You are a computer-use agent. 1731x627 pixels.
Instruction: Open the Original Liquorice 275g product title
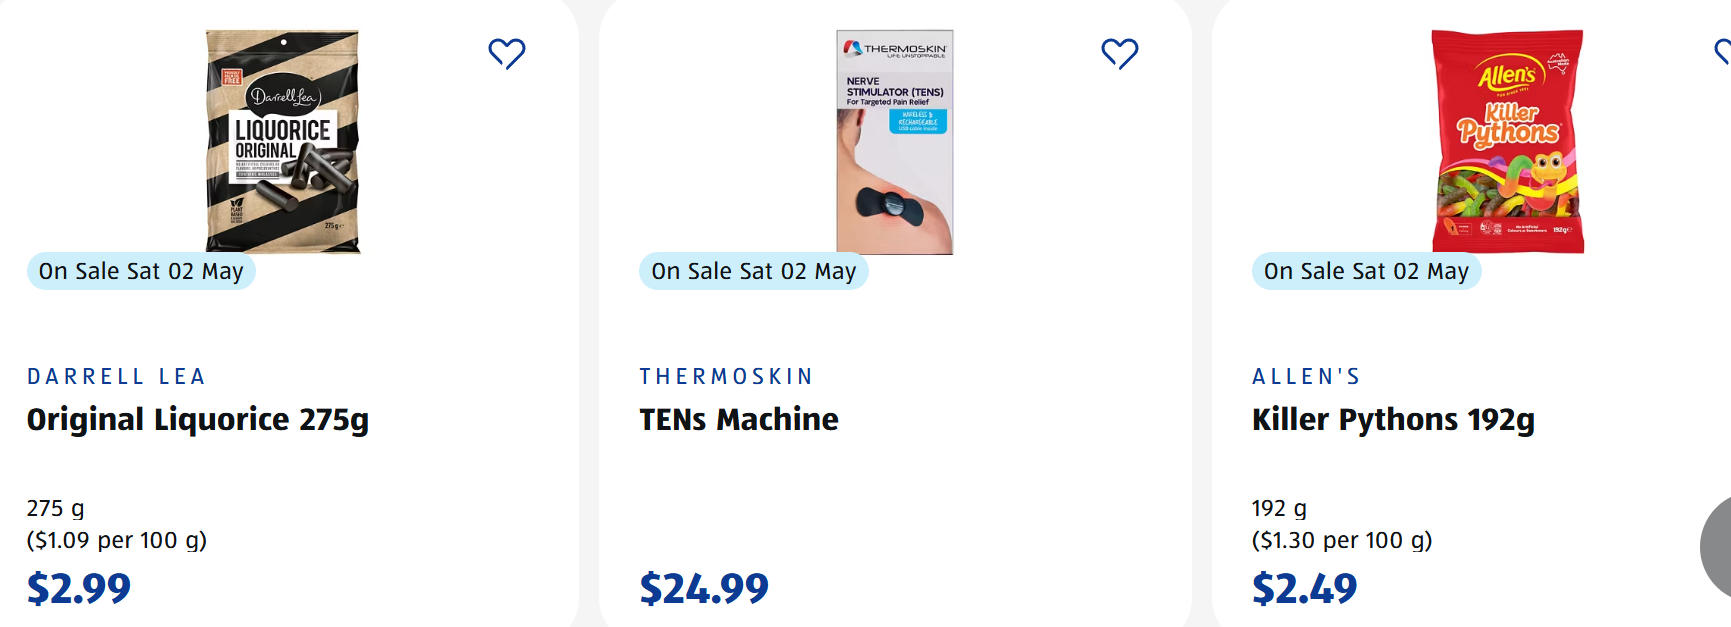pyautogui.click(x=197, y=420)
